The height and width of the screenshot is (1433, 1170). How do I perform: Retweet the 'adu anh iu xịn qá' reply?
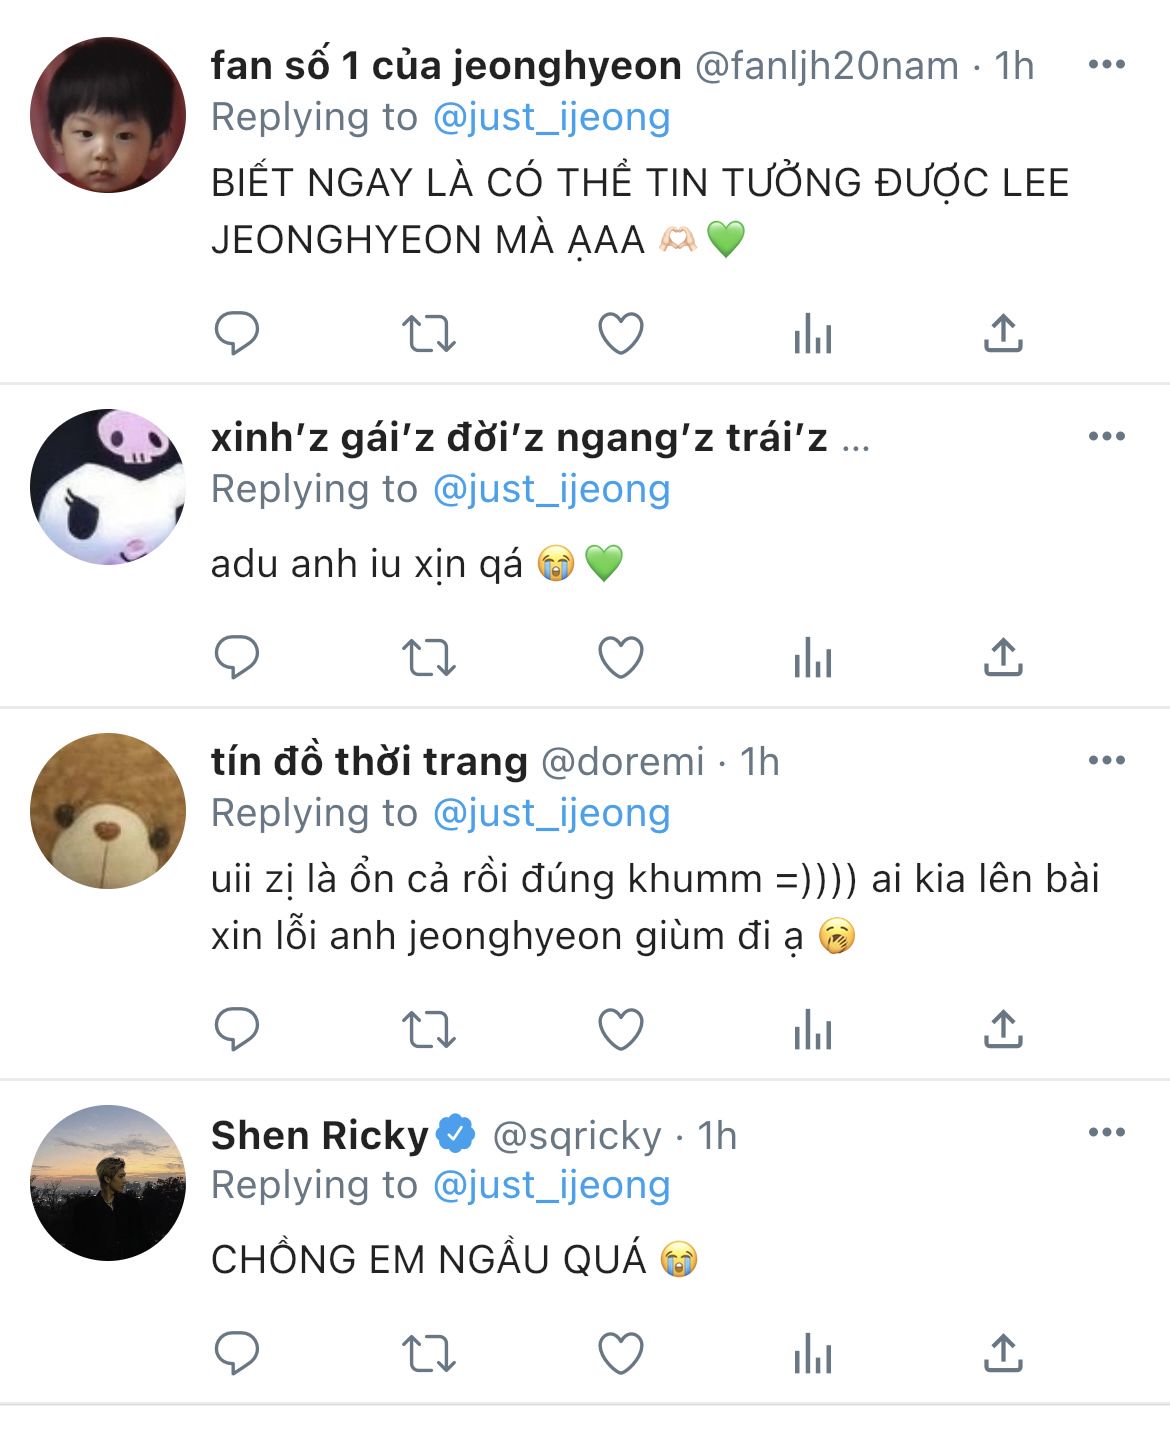428,657
